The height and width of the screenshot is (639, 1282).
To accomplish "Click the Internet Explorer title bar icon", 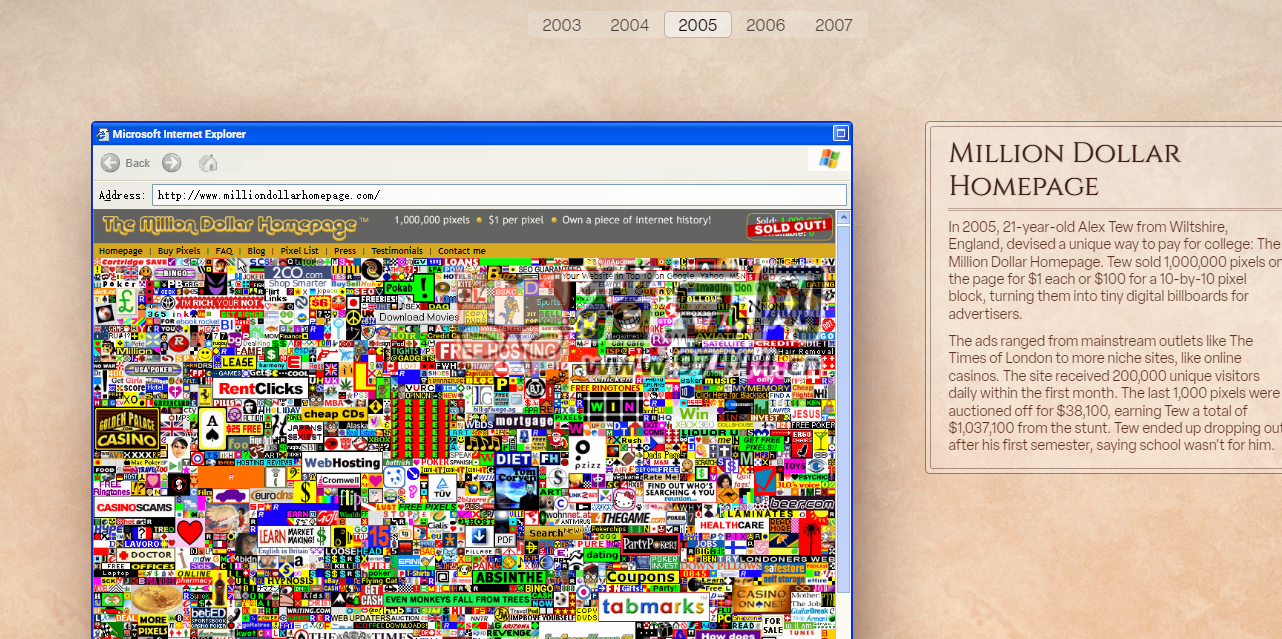I will point(102,134).
